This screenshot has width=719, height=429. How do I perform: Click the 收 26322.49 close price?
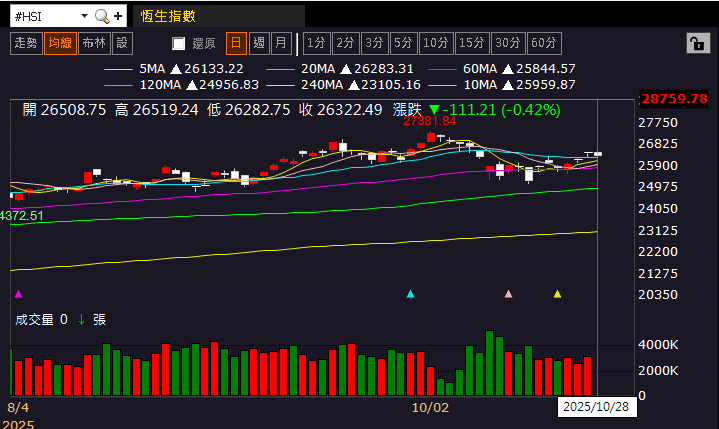(340, 110)
